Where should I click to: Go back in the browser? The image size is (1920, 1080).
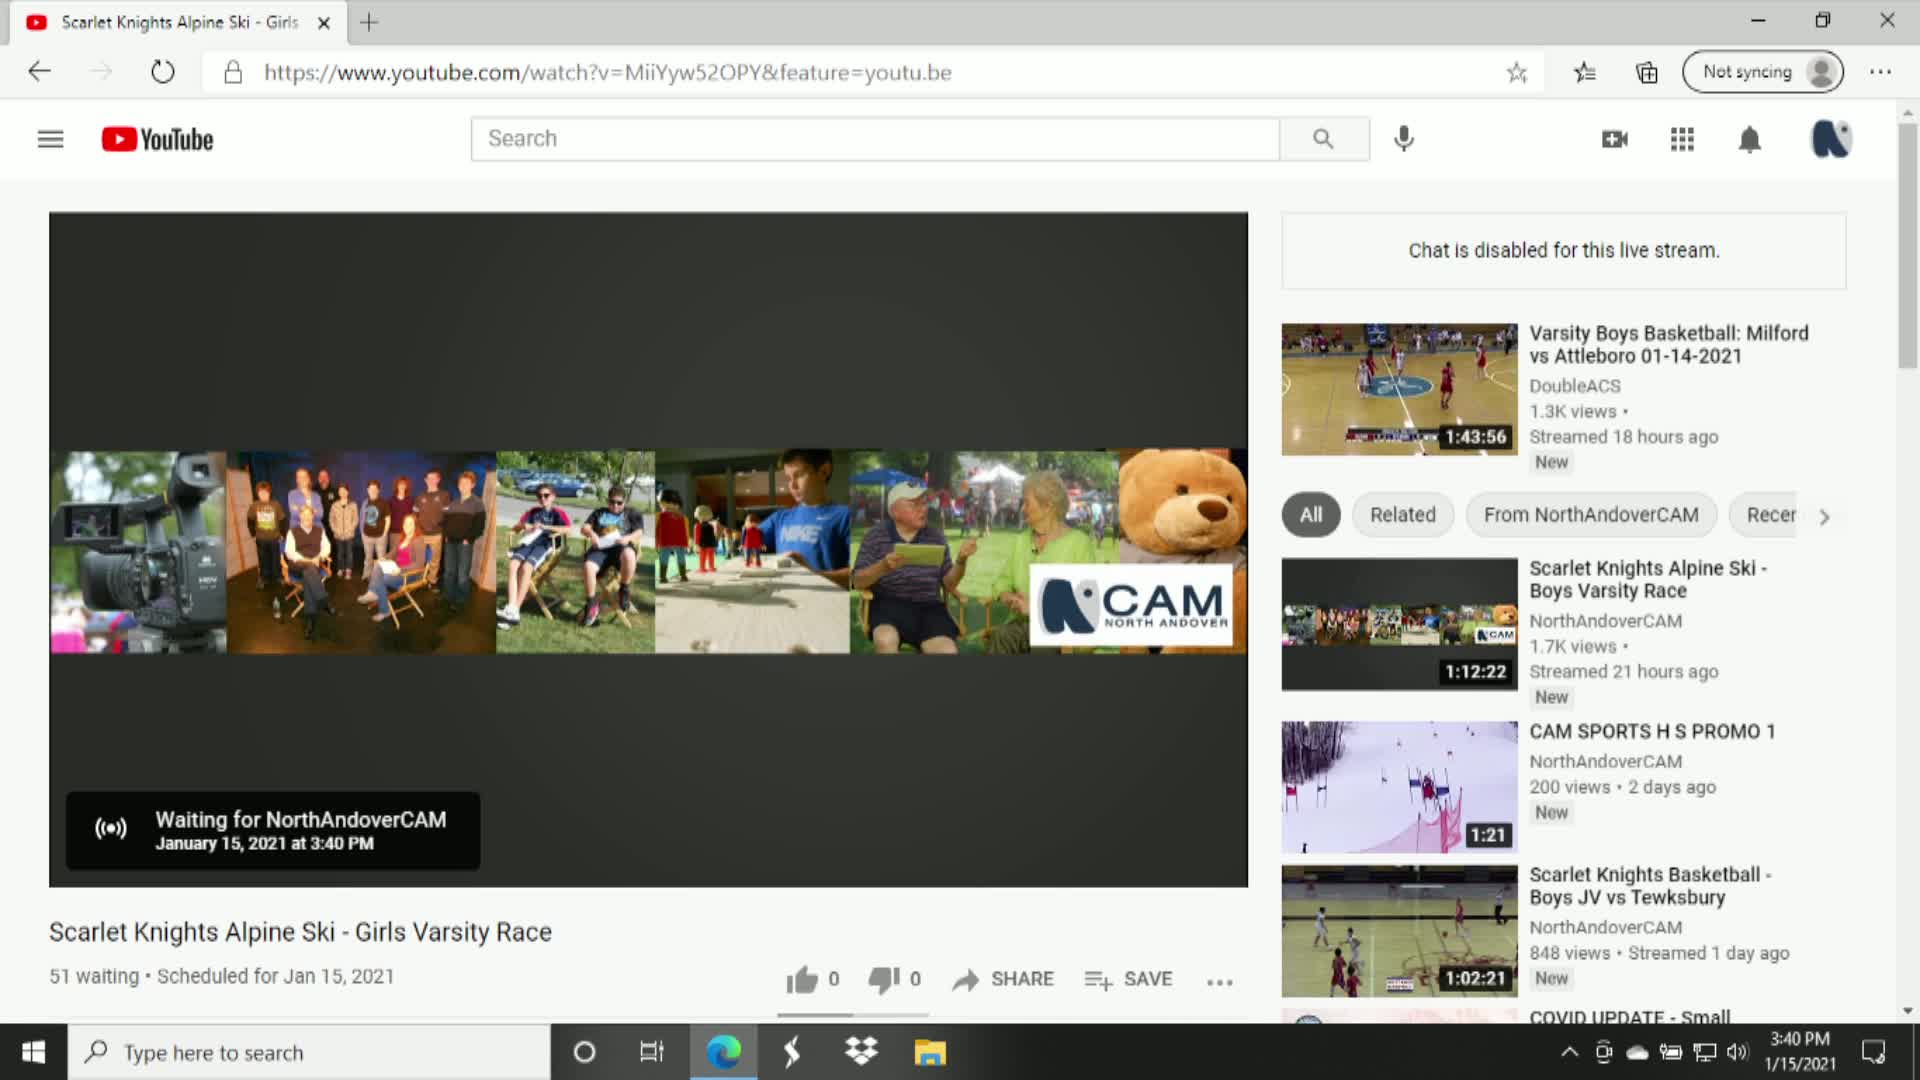pos(39,72)
